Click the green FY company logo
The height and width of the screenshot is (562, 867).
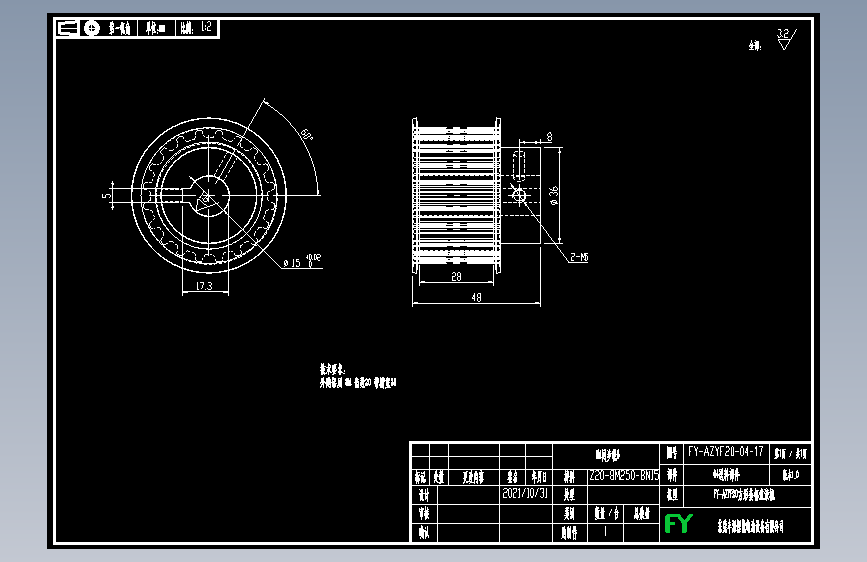click(678, 523)
